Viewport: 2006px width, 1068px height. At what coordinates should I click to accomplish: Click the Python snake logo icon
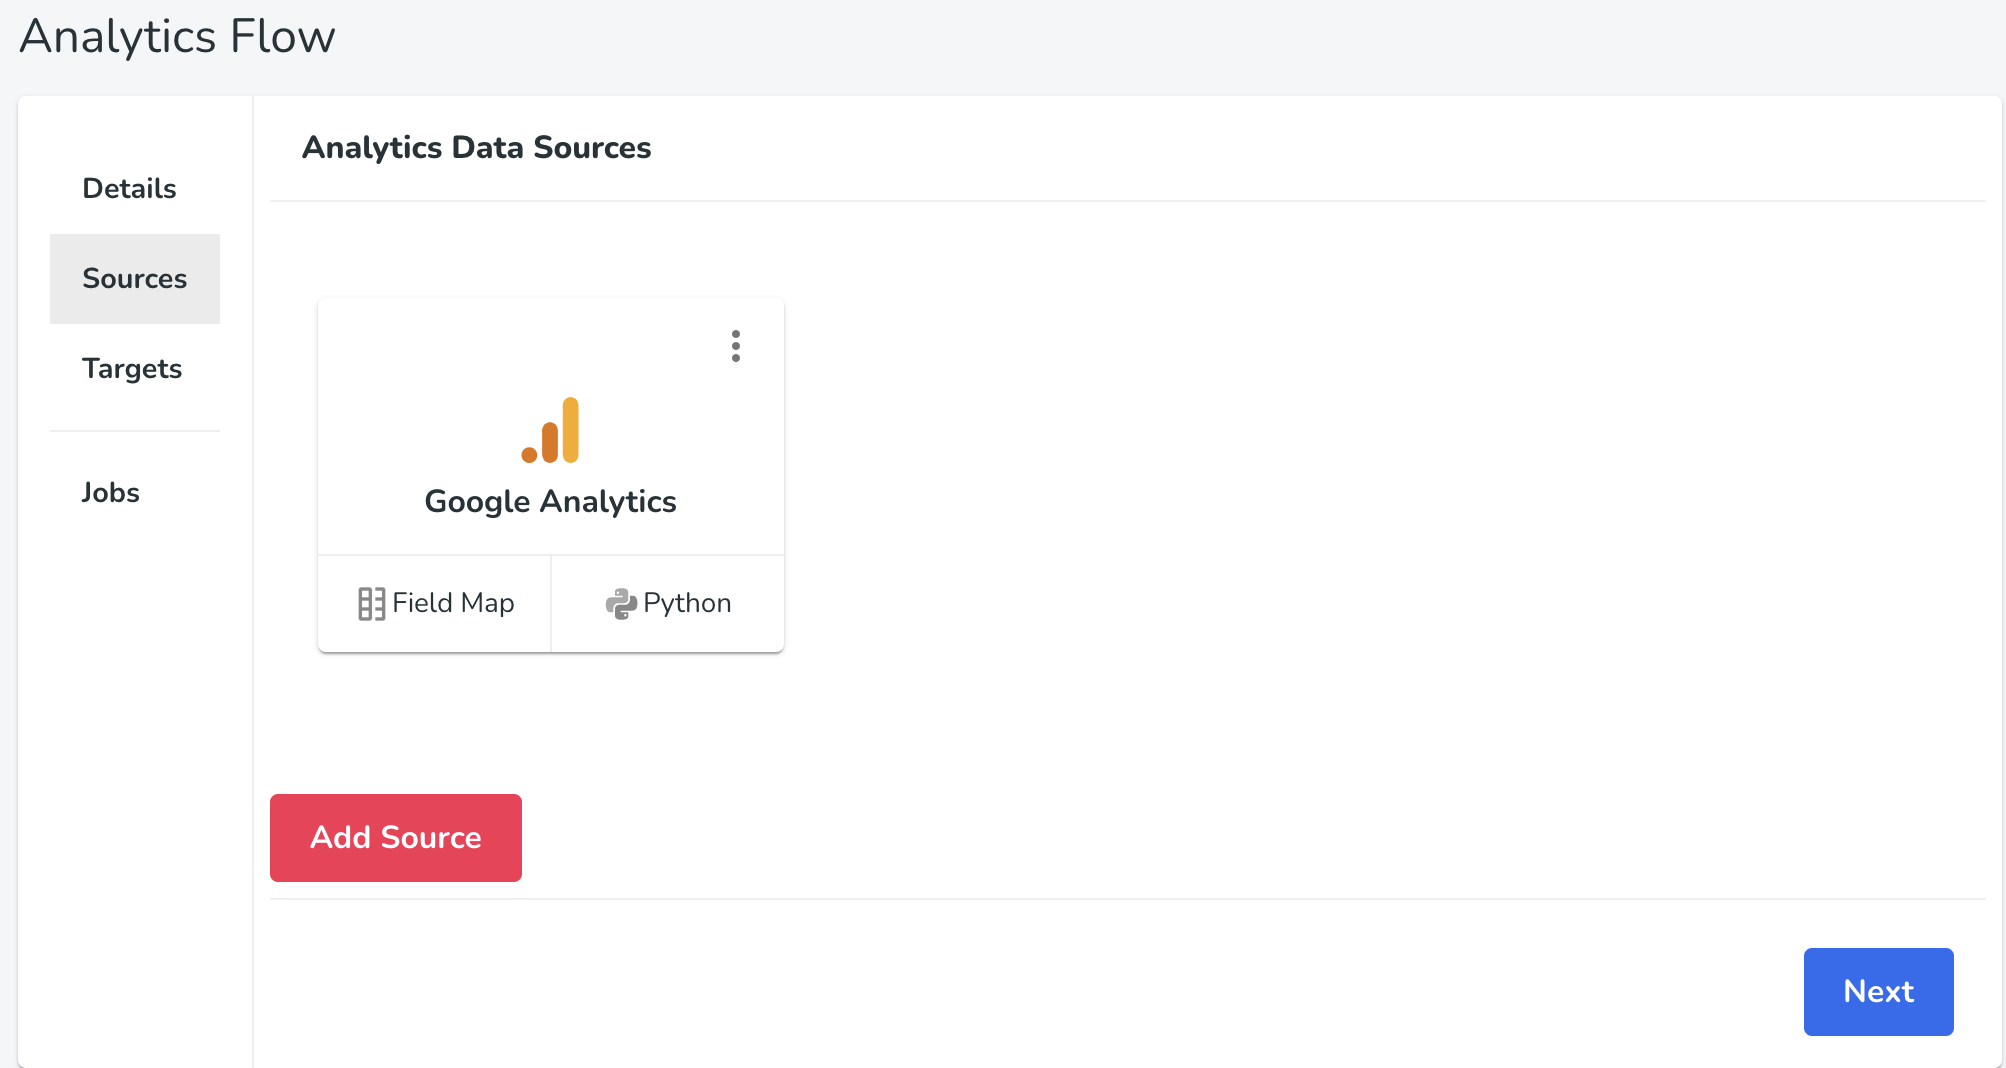click(621, 603)
